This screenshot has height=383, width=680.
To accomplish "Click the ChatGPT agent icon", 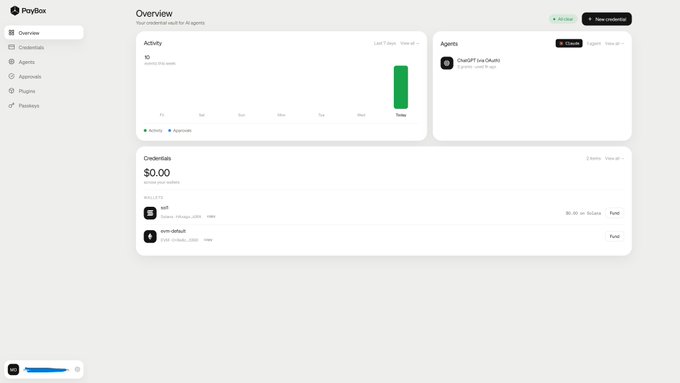I will [x=447, y=63].
